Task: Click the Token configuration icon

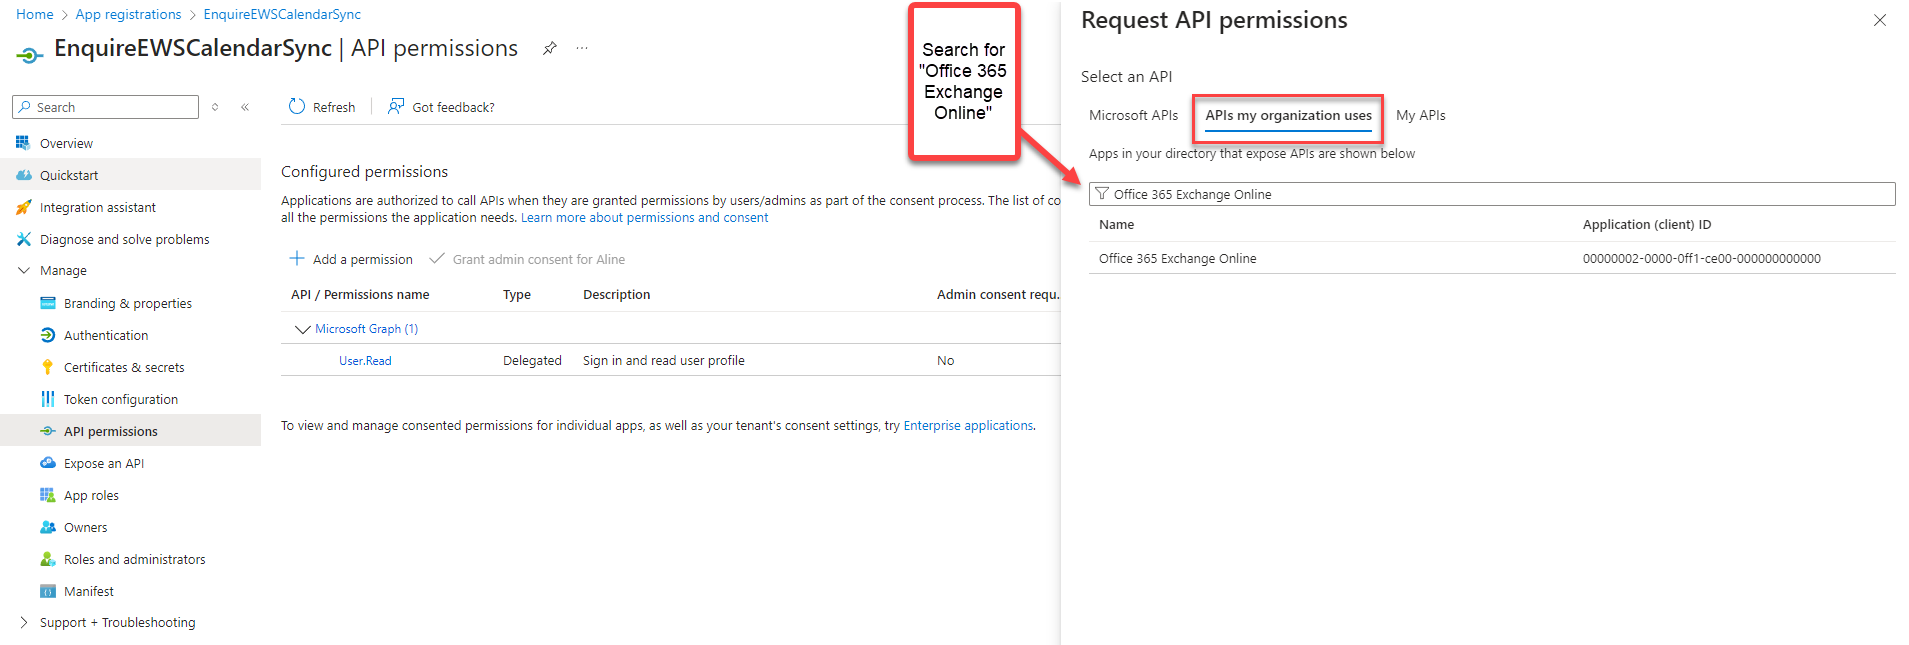Action: (47, 399)
